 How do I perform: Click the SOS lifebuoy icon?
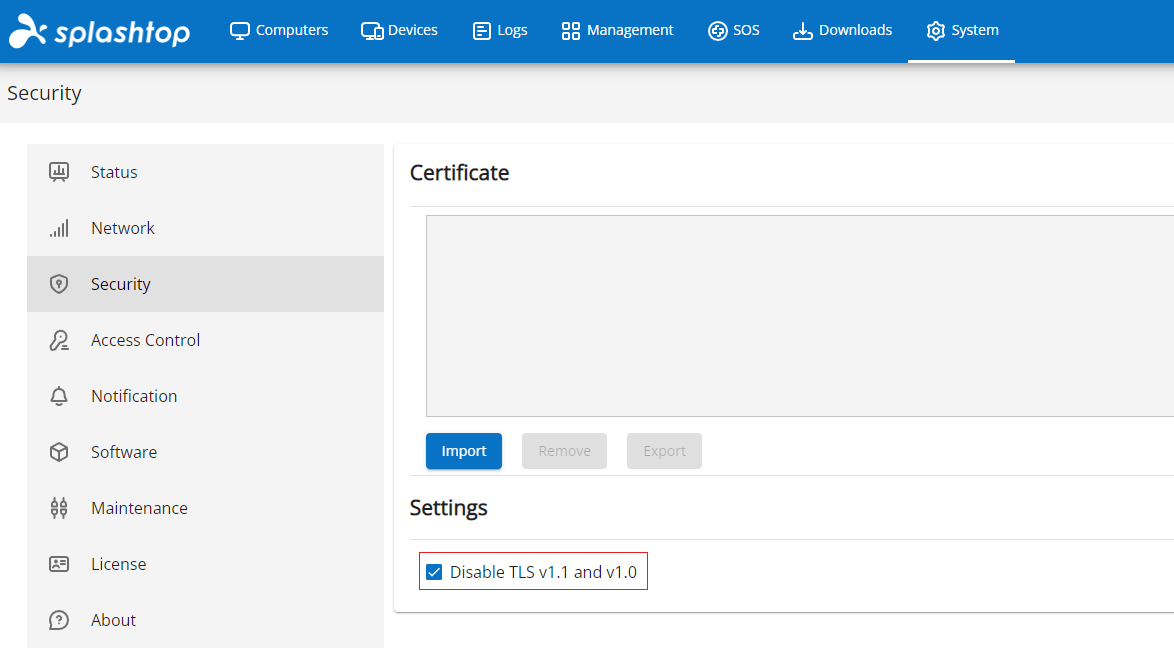click(717, 31)
